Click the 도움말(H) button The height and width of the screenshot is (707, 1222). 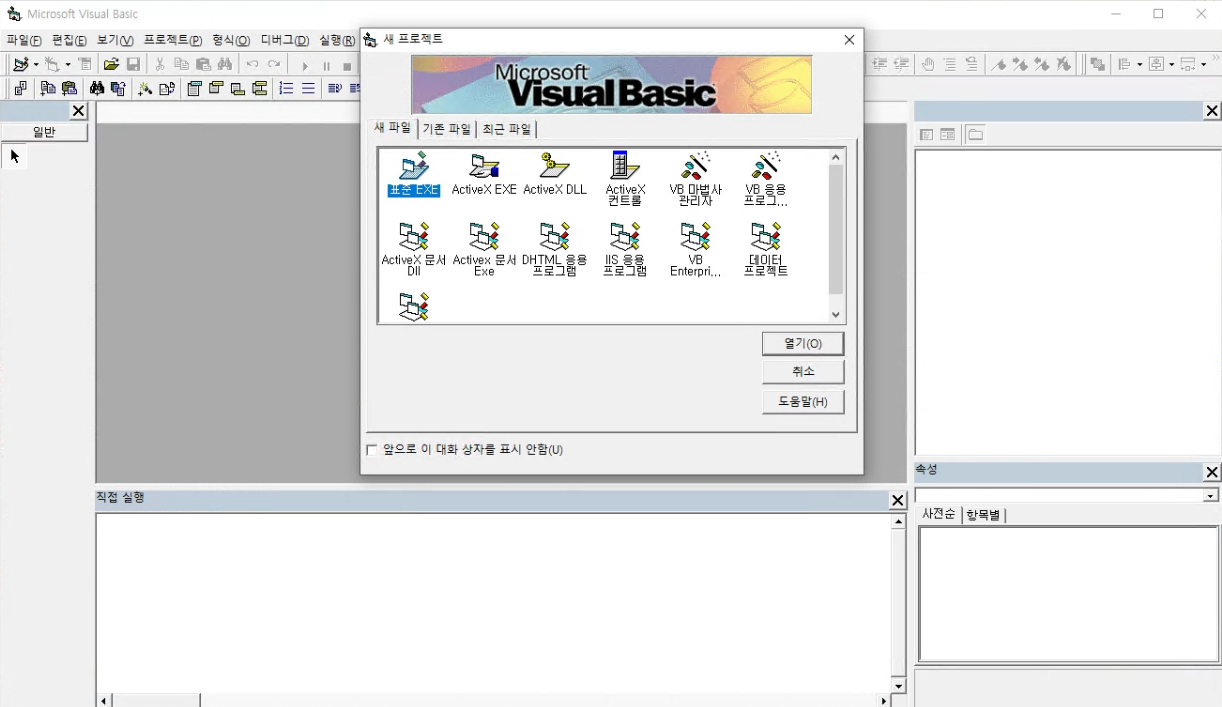coord(803,402)
